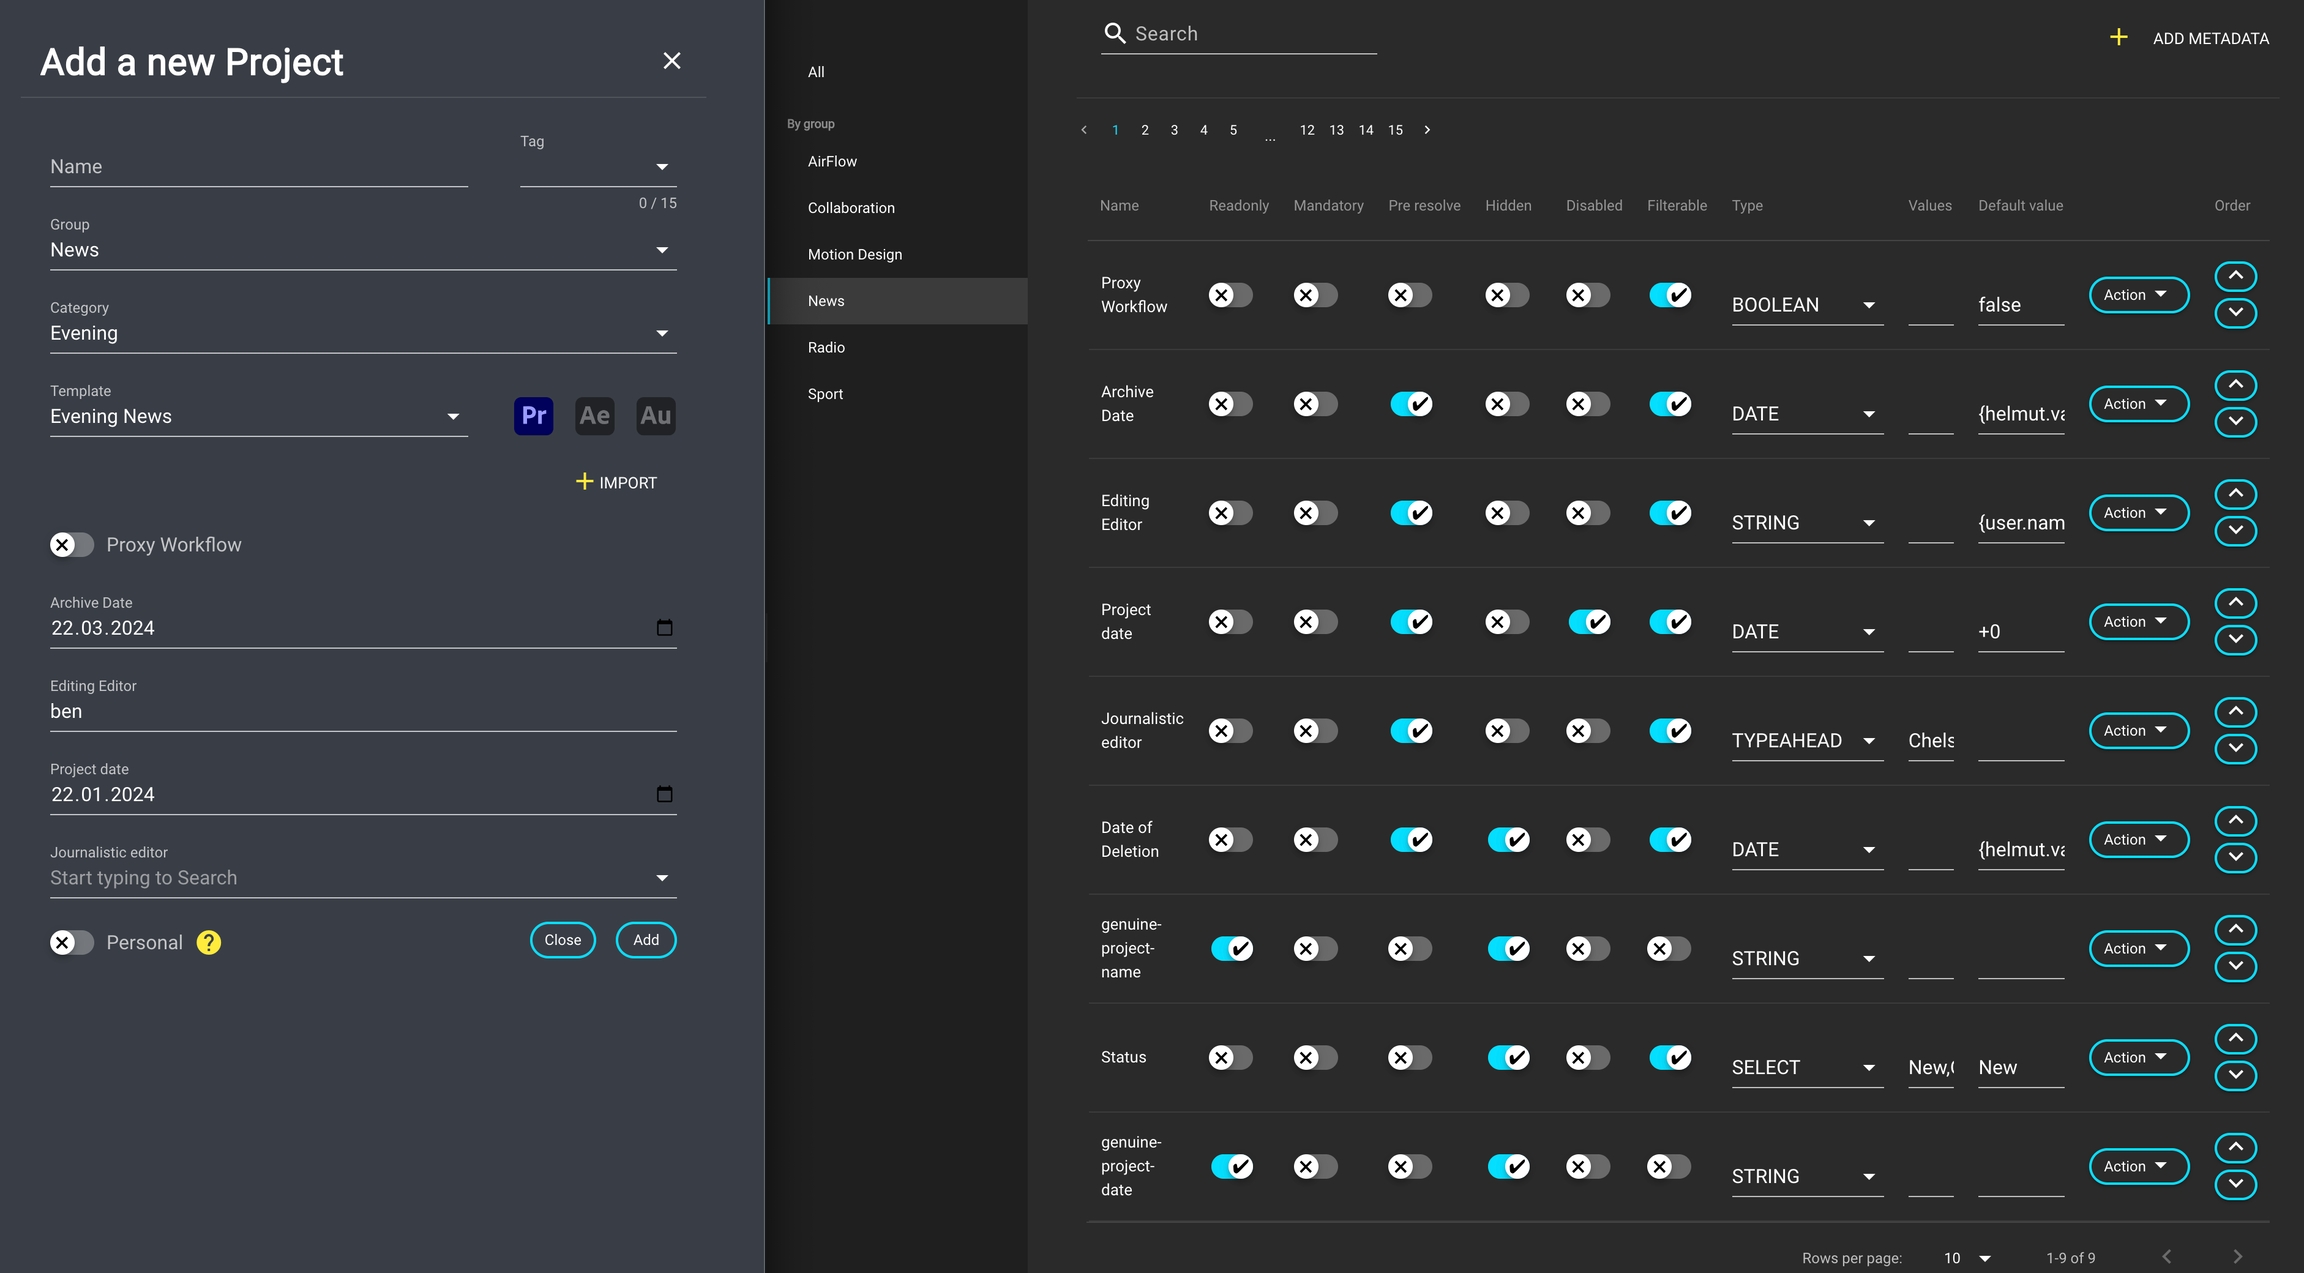Select the Audition template icon
This screenshot has width=2304, height=1273.
[655, 415]
